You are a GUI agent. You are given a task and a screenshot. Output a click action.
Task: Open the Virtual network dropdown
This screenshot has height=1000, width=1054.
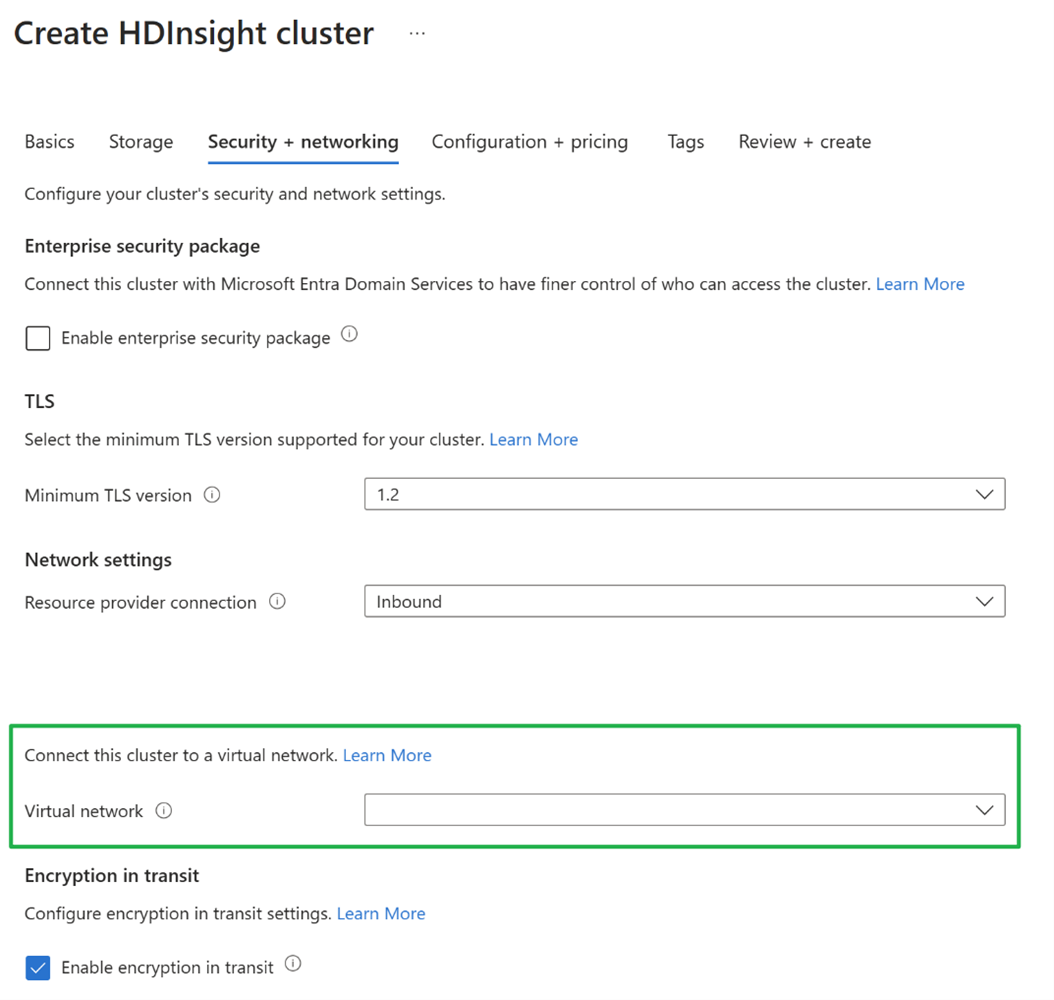click(x=684, y=810)
